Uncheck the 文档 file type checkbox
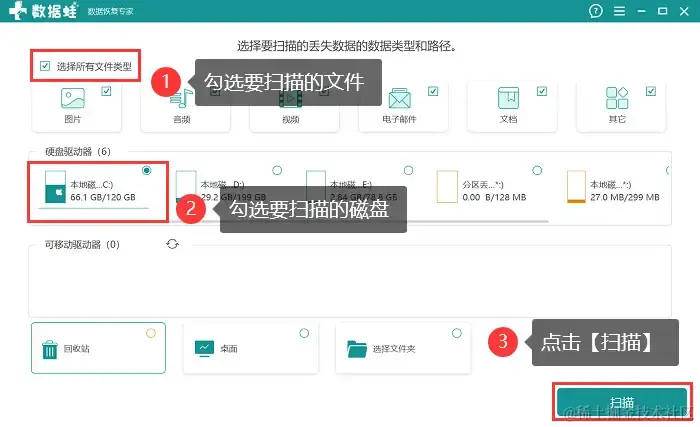Image resolution: width=700 pixels, height=427 pixels. [x=542, y=91]
